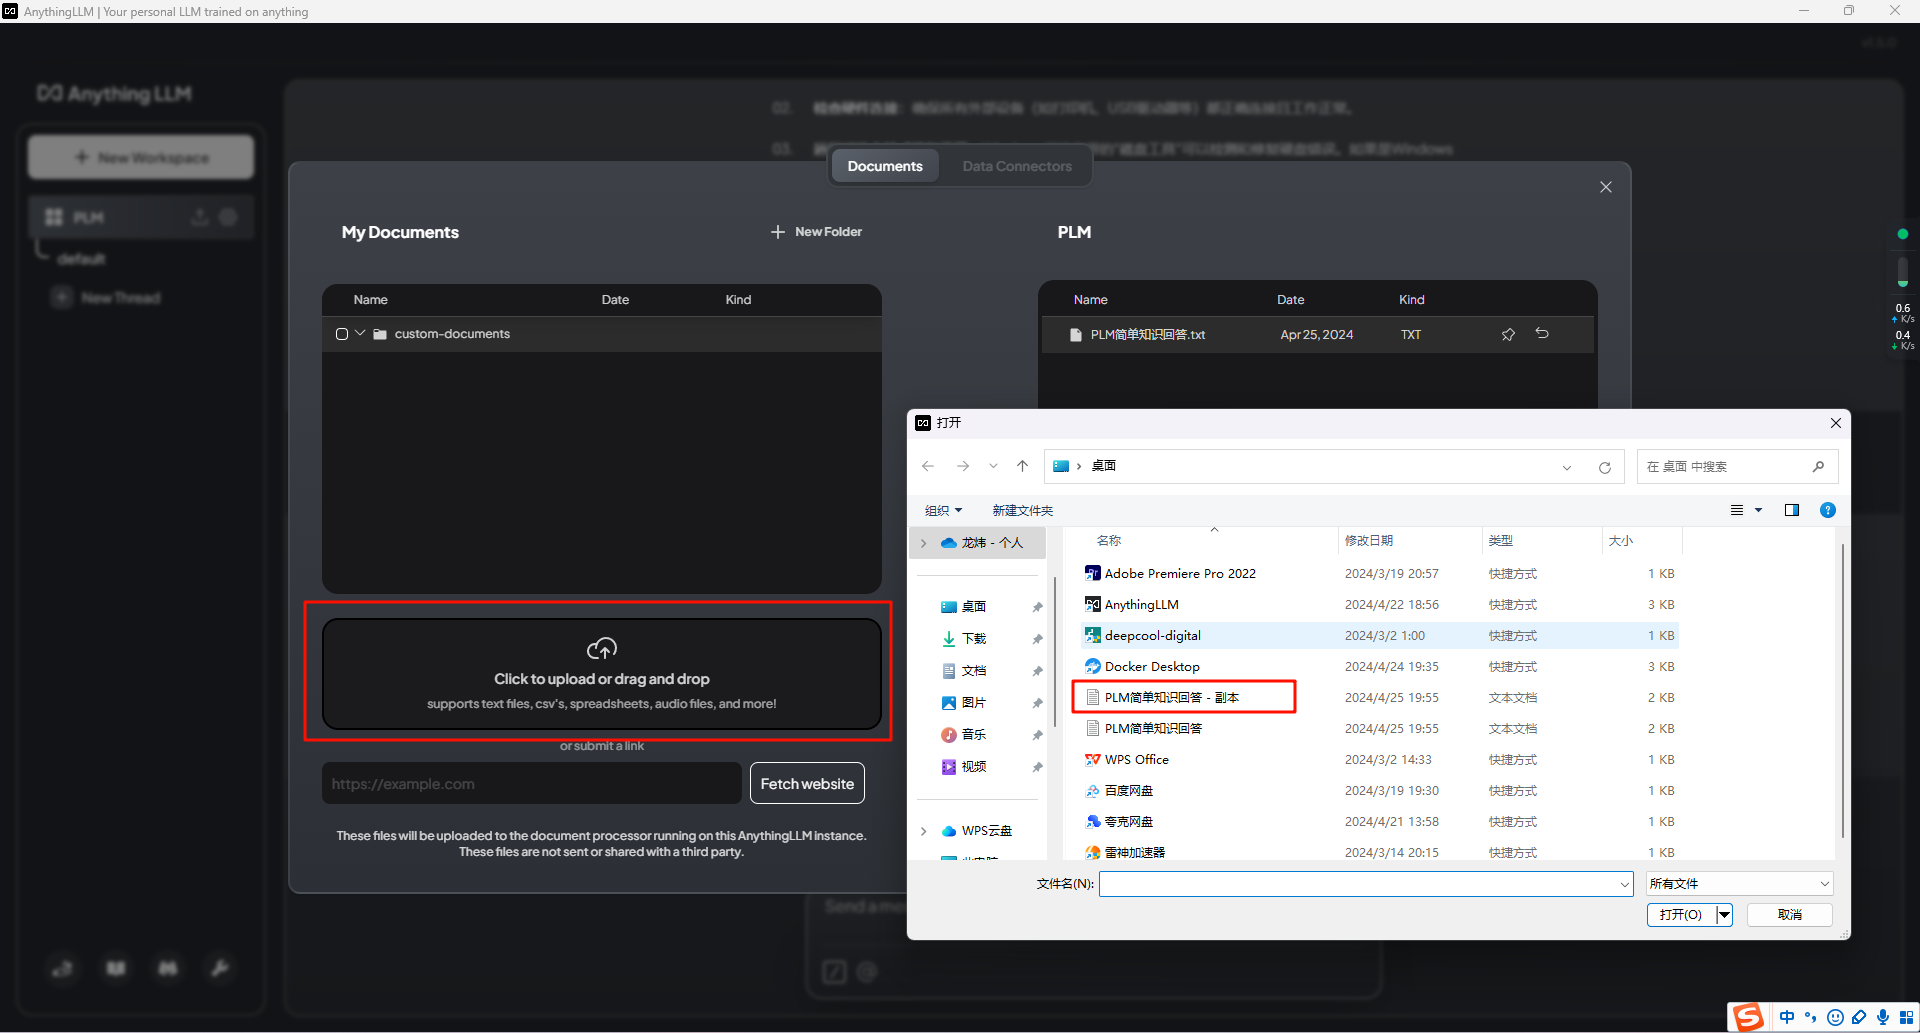Switch to the Documents tab
The width and height of the screenshot is (1920, 1033).
click(x=885, y=166)
